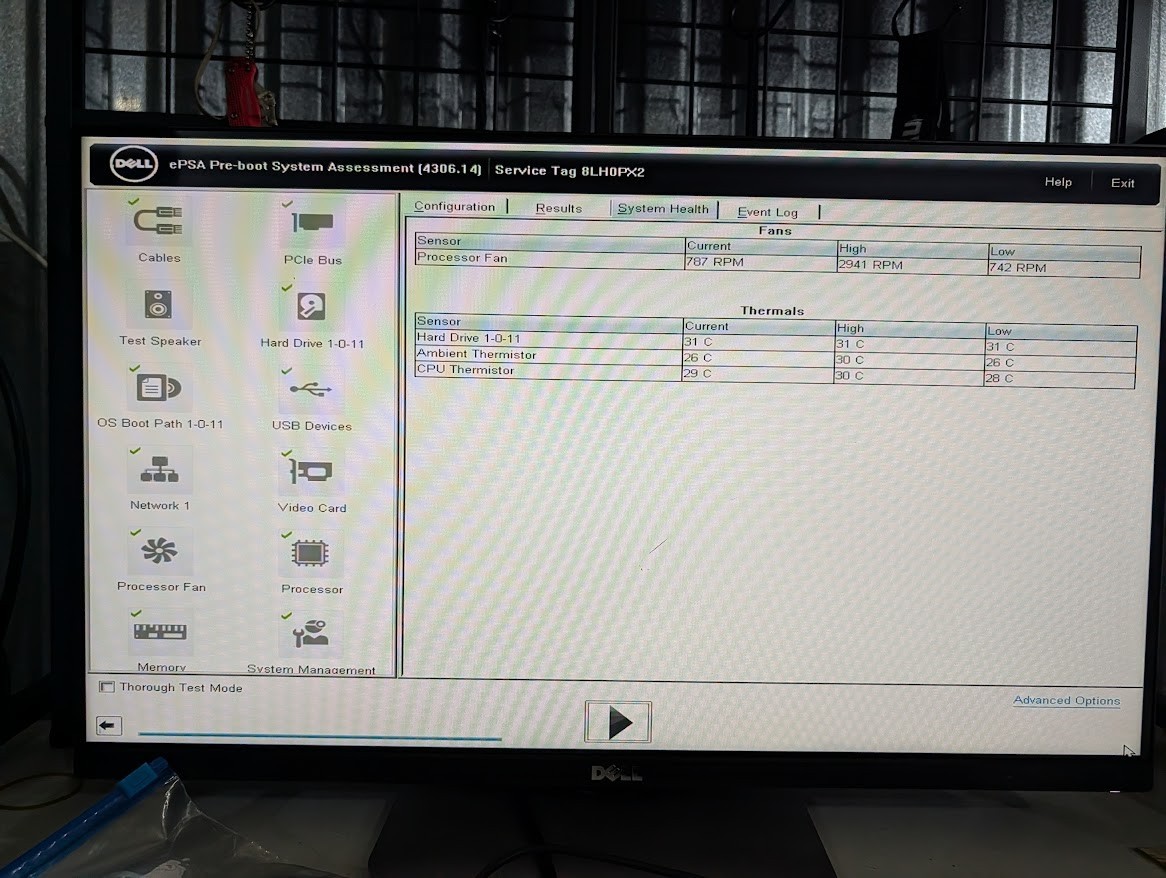Click Ambient Thermistor 26 C current value

[698, 358]
